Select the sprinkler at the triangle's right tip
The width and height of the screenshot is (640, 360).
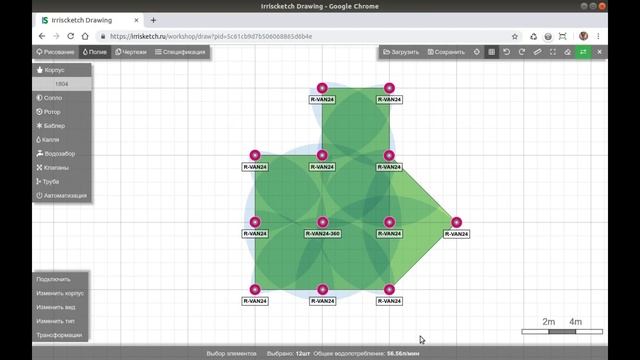click(456, 222)
